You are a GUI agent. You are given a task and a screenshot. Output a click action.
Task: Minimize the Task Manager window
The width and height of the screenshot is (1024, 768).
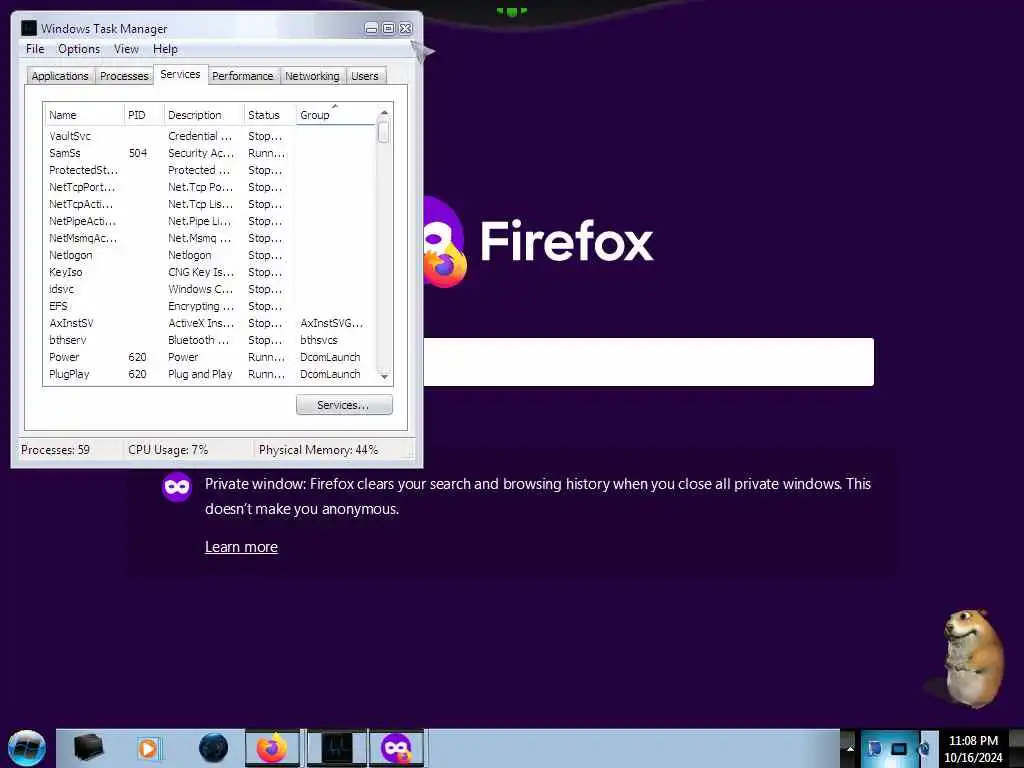pos(371,28)
